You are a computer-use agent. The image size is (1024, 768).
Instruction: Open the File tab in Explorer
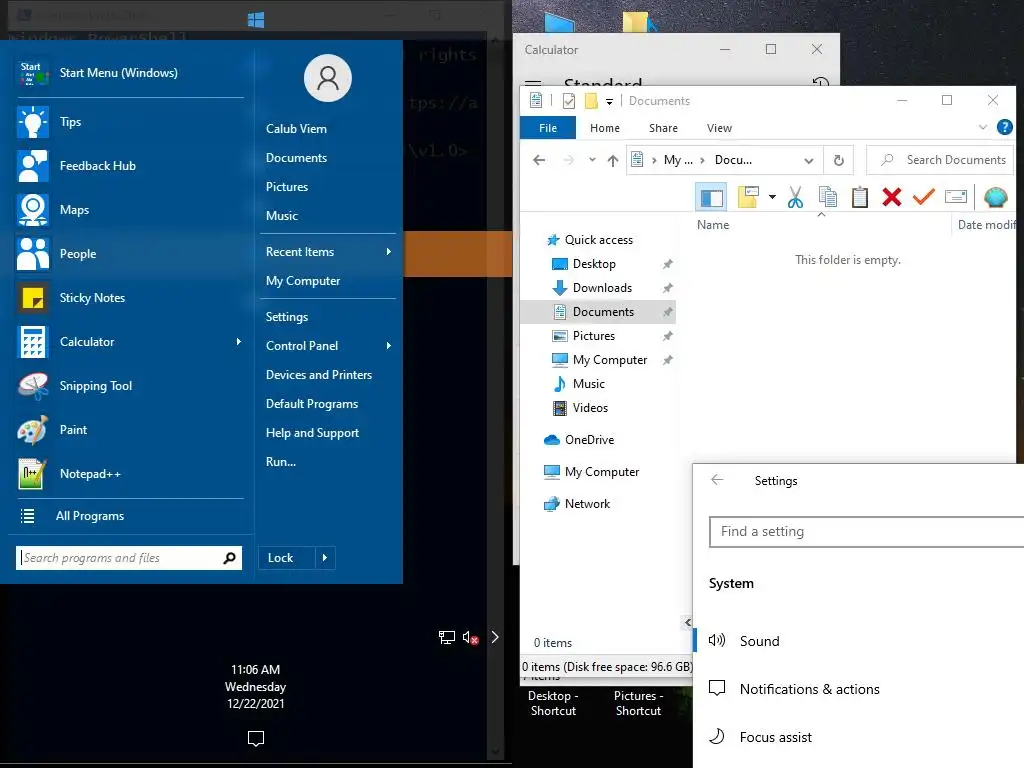548,128
